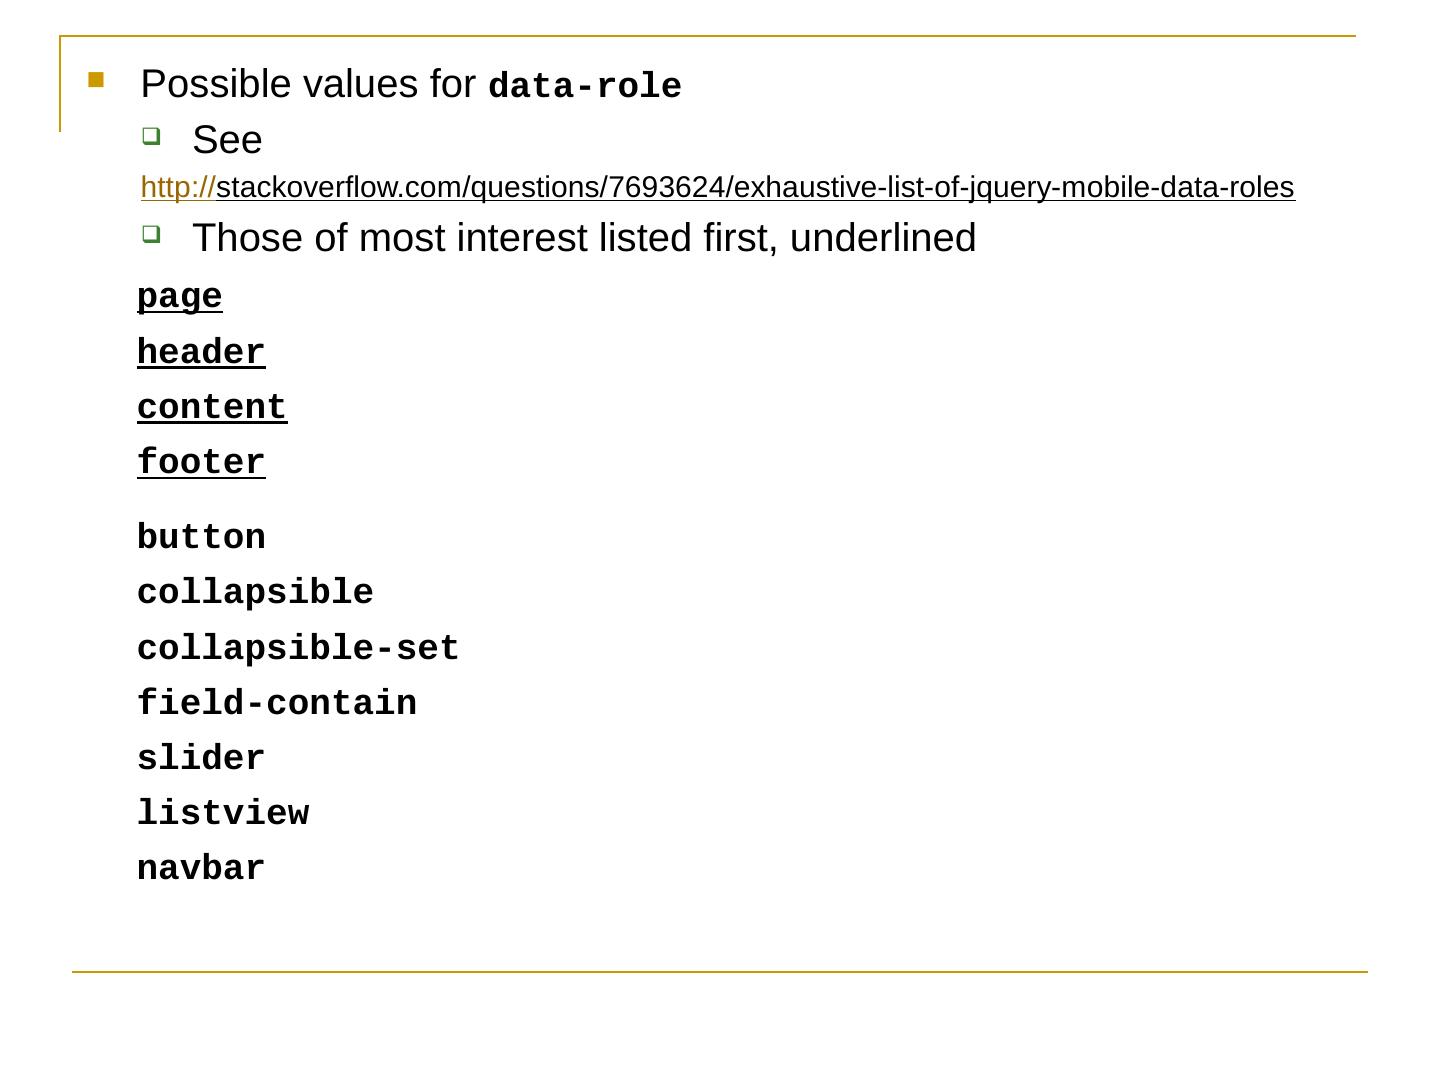Click the 'listview' entry
Viewport: 1440px width, 1080px height.
(x=223, y=814)
